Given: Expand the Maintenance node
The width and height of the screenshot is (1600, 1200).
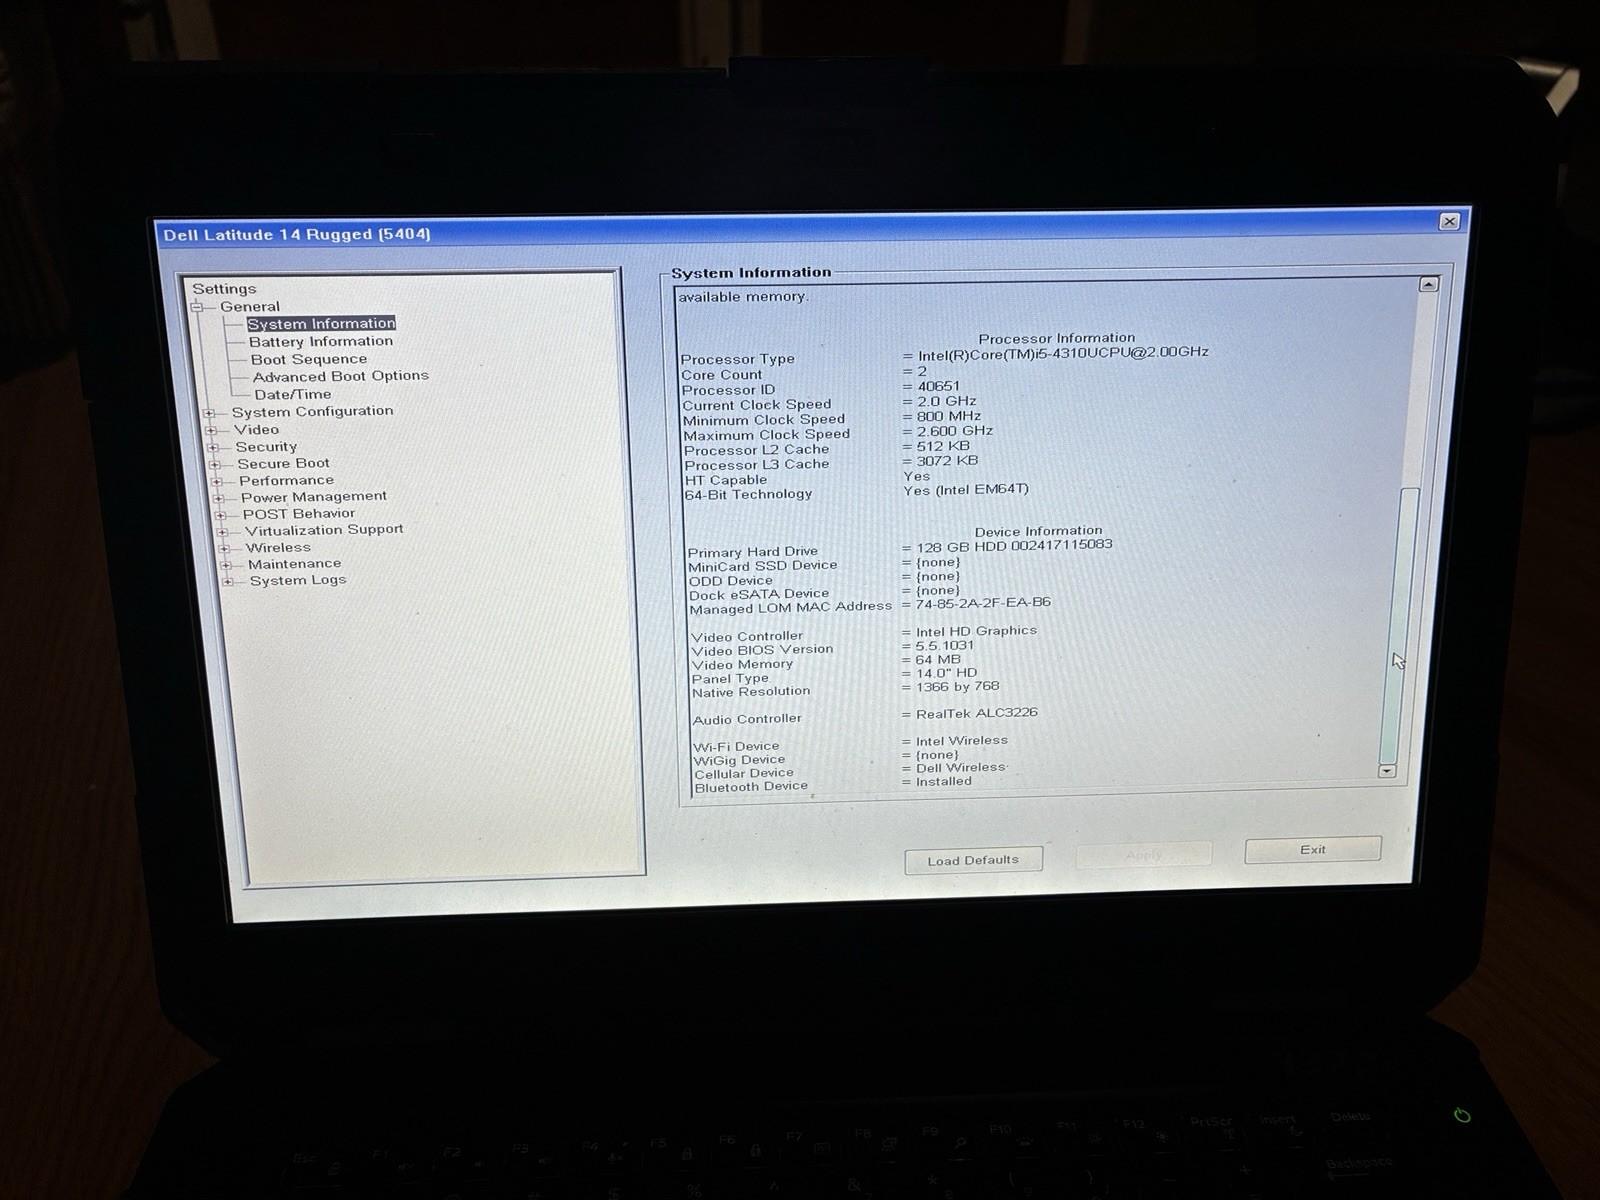Looking at the screenshot, I should tap(226, 565).
